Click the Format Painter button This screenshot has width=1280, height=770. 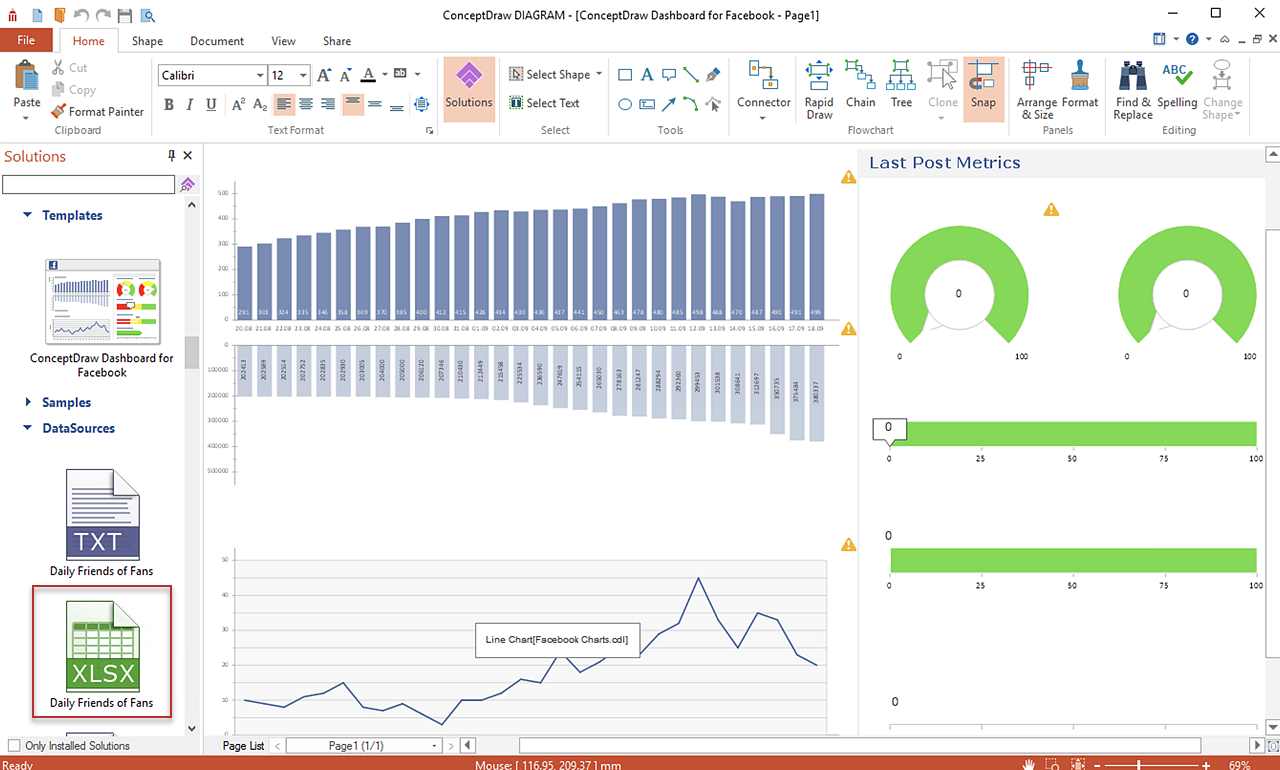point(97,112)
